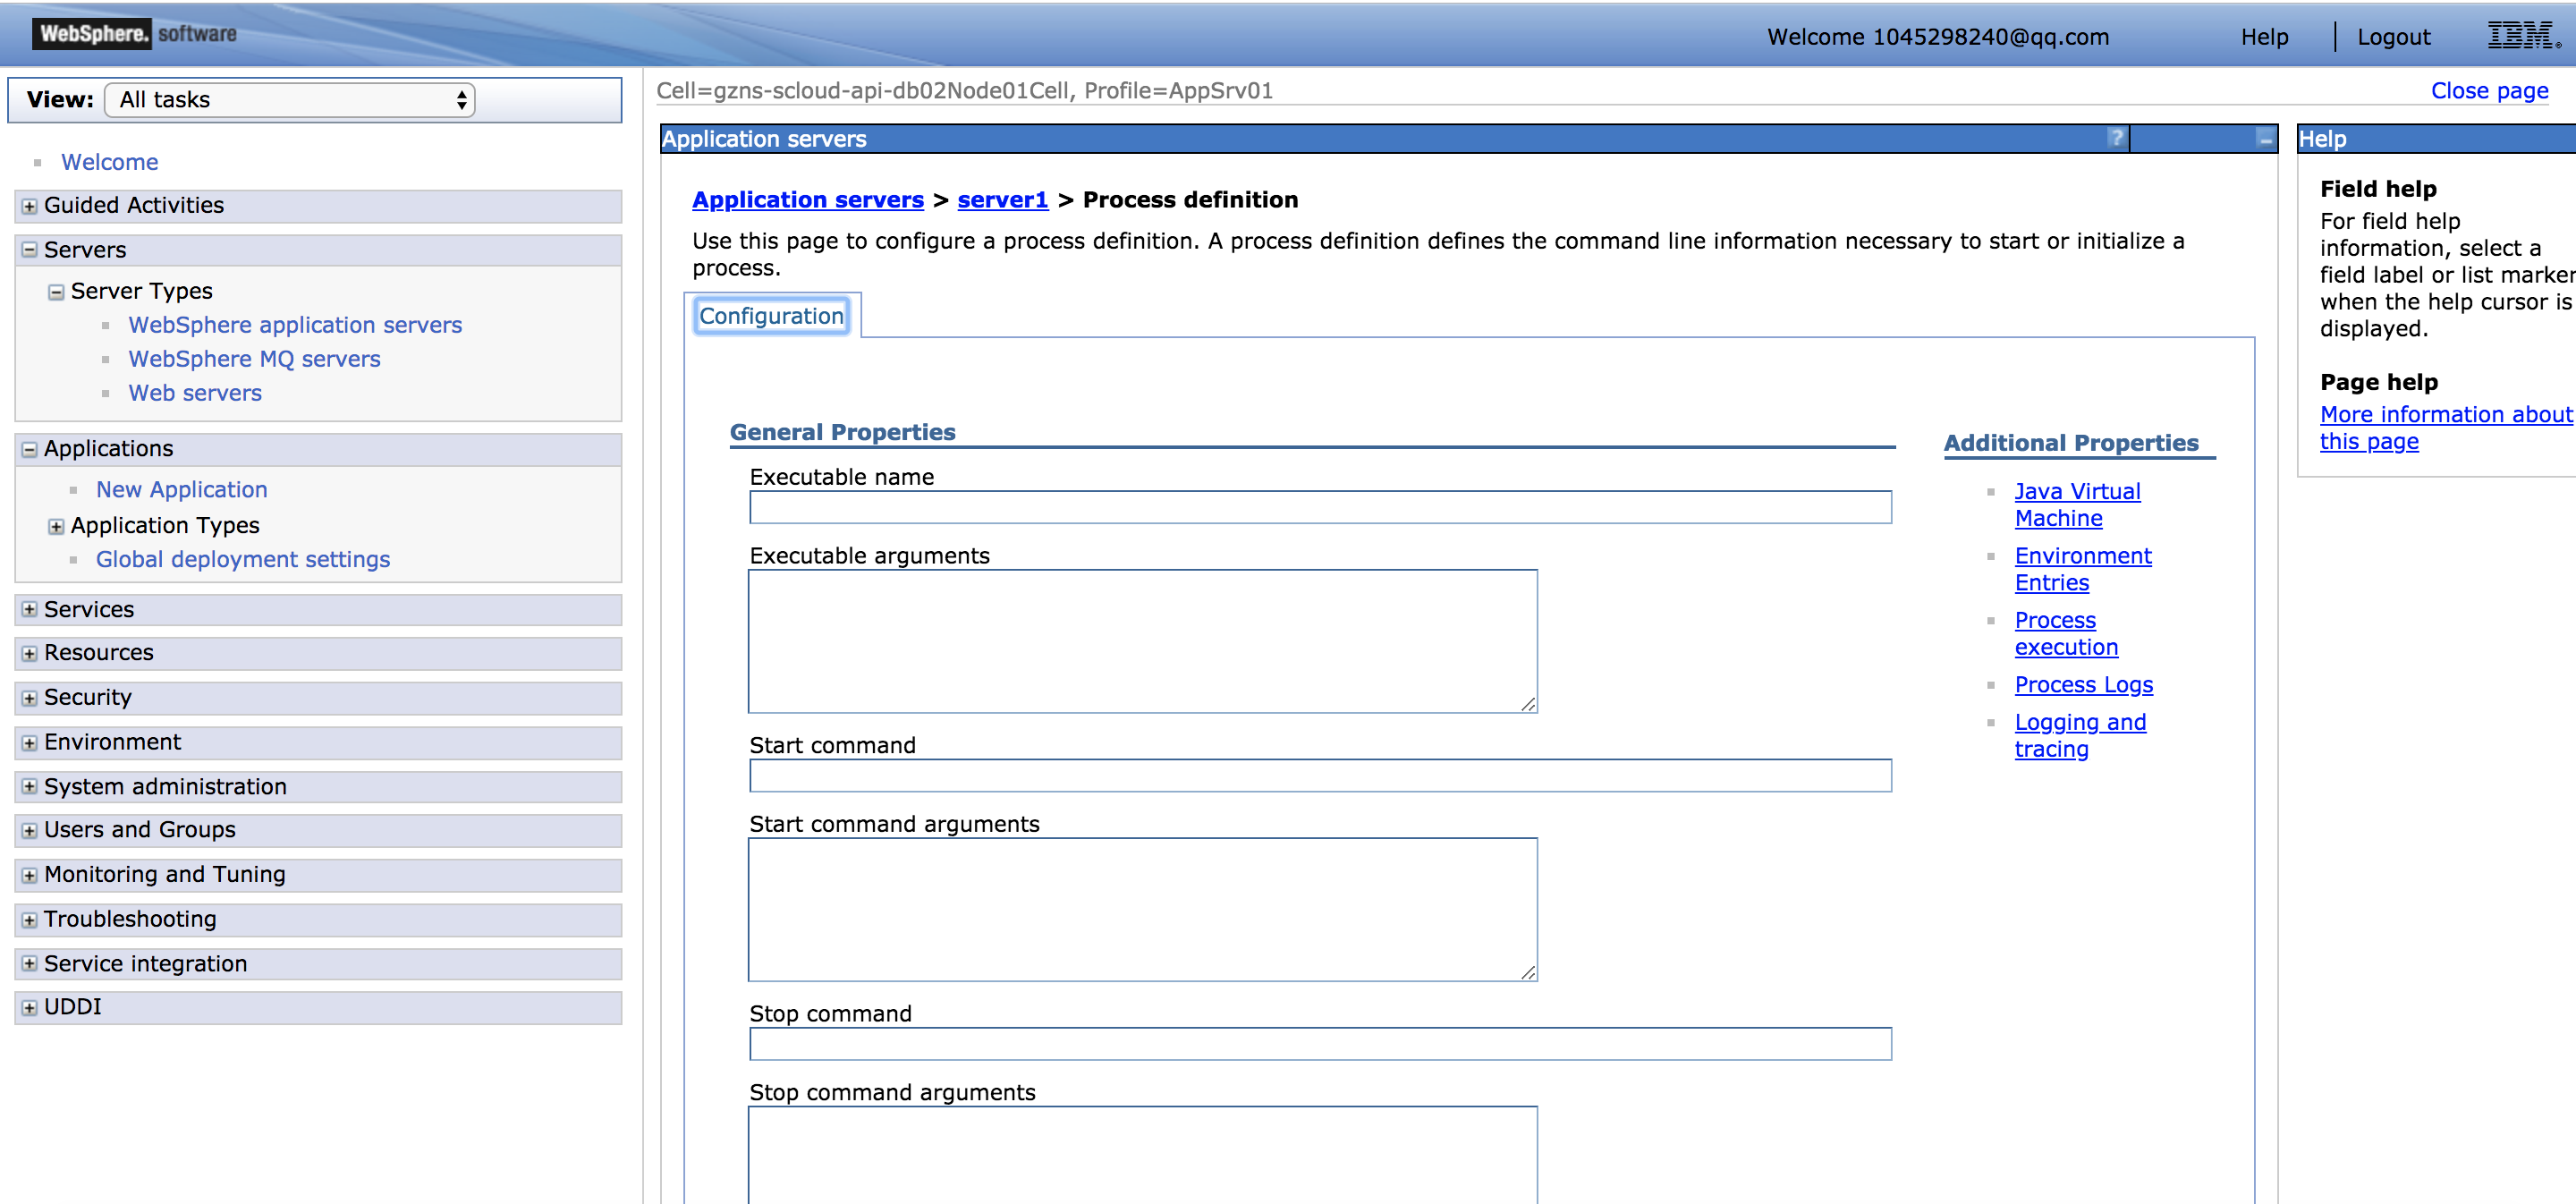Screen dimensions: 2576x1204
Task: Switch to the Configuration tab
Action: click(x=771, y=316)
